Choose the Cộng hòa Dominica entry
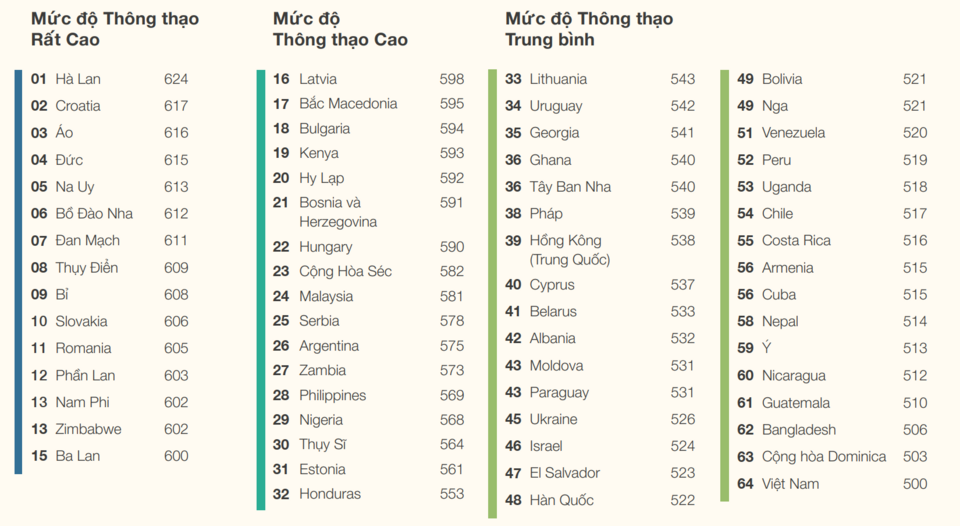The height and width of the screenshot is (526, 960). [823, 457]
